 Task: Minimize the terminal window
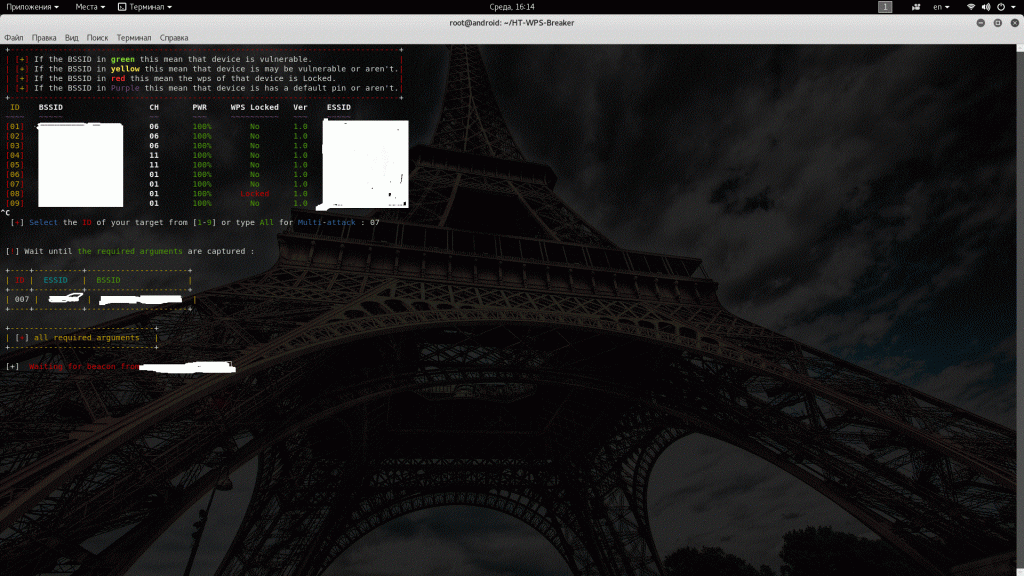pyautogui.click(x=979, y=22)
